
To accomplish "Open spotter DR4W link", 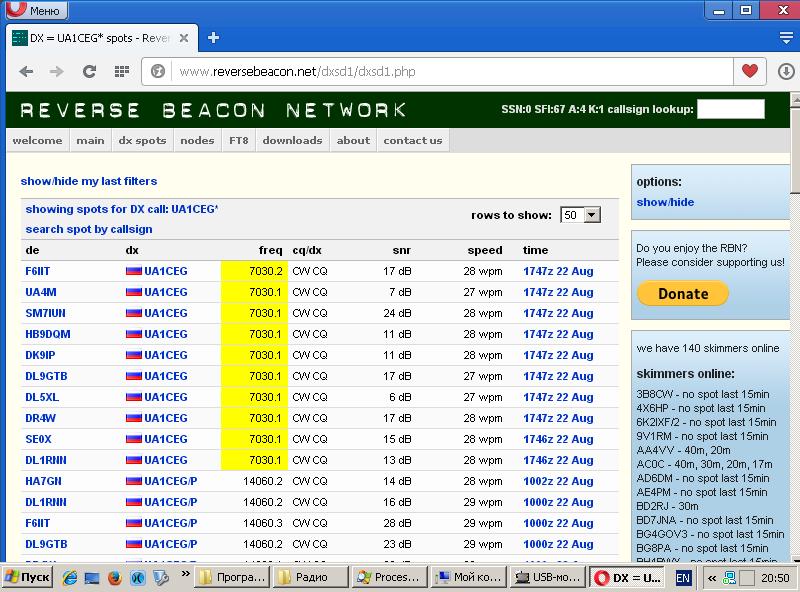I will pos(40,418).
